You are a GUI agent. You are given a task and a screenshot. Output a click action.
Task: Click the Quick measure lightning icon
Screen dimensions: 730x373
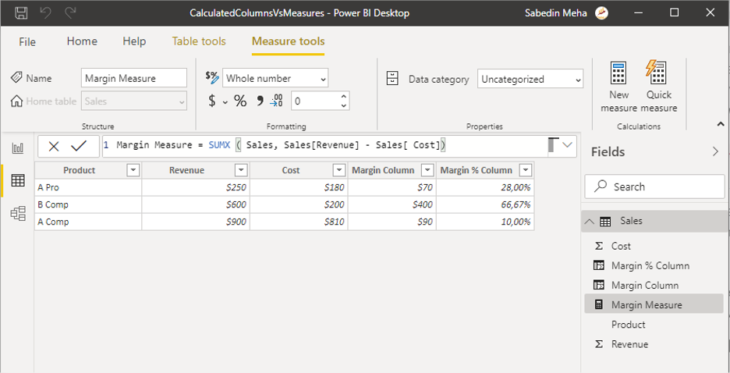click(x=656, y=72)
